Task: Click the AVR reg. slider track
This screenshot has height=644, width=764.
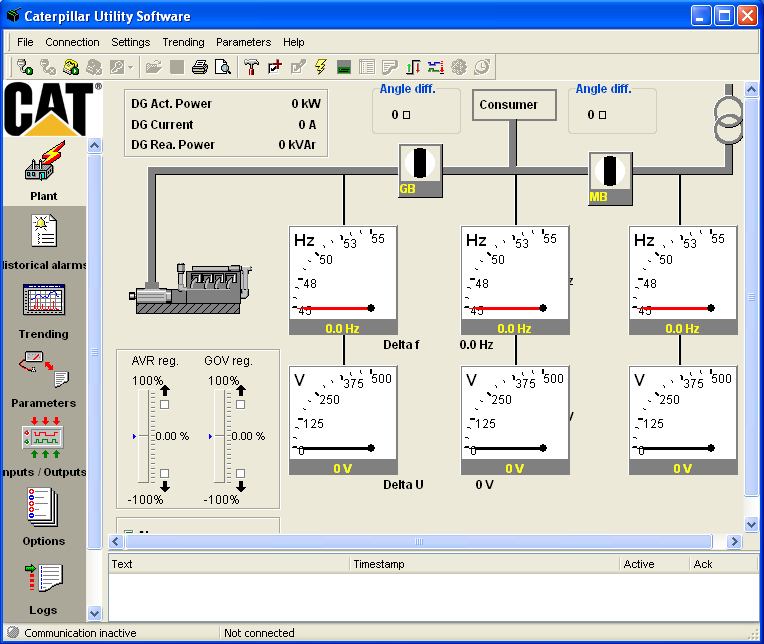Action: pyautogui.click(x=143, y=436)
